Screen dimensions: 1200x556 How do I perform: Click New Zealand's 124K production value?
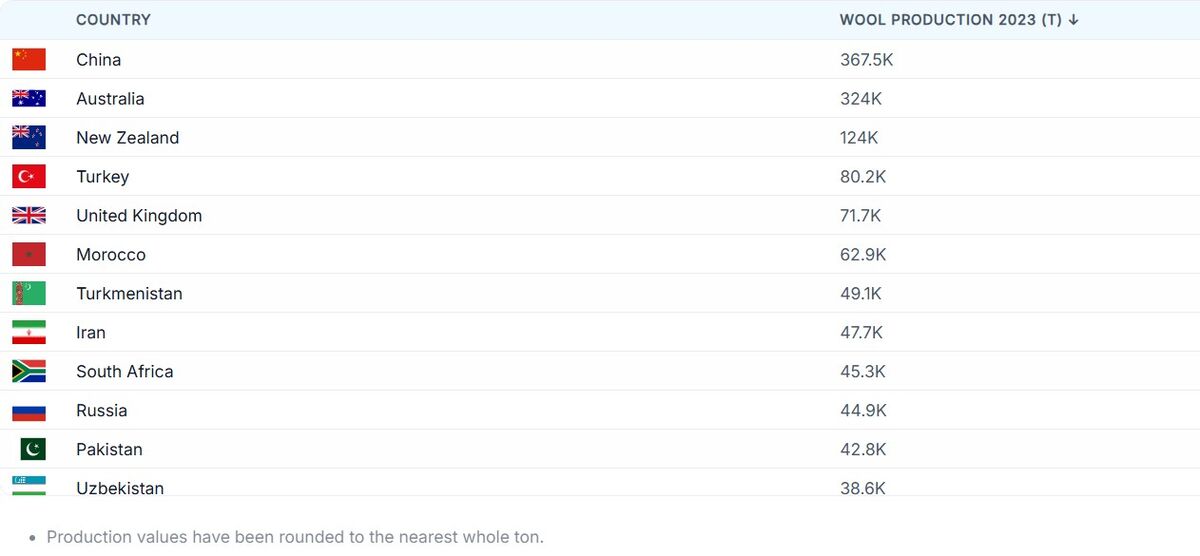pyautogui.click(x=859, y=138)
